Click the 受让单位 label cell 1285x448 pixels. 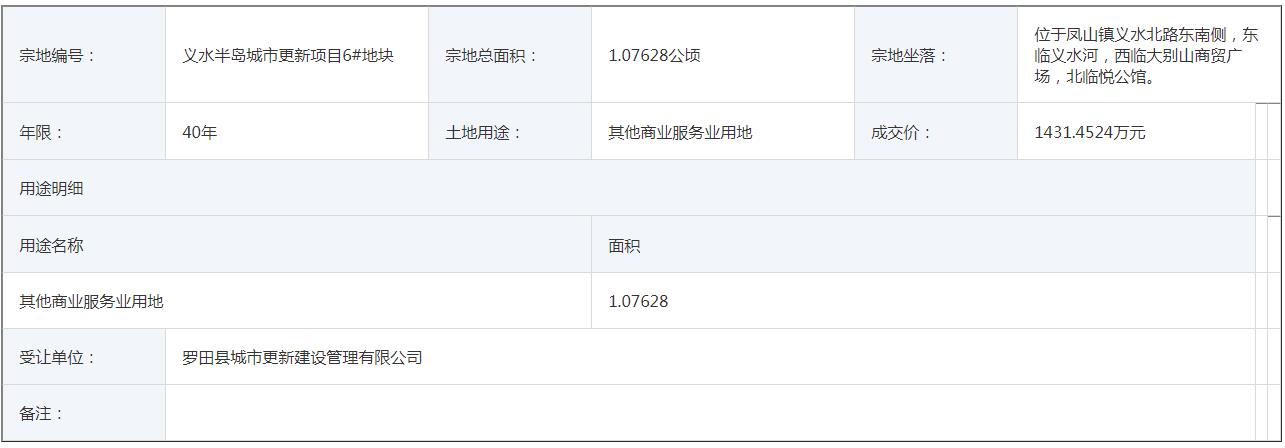tap(84, 357)
